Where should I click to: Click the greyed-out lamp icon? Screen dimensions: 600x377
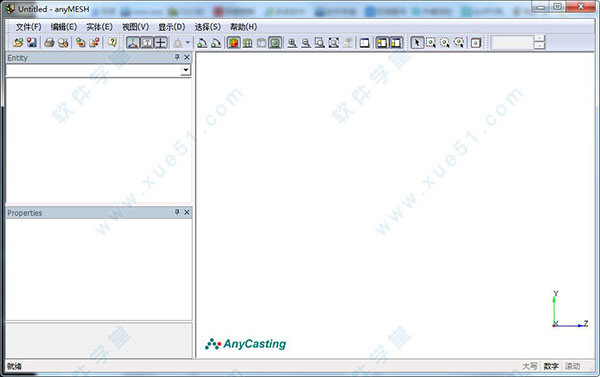coord(178,42)
